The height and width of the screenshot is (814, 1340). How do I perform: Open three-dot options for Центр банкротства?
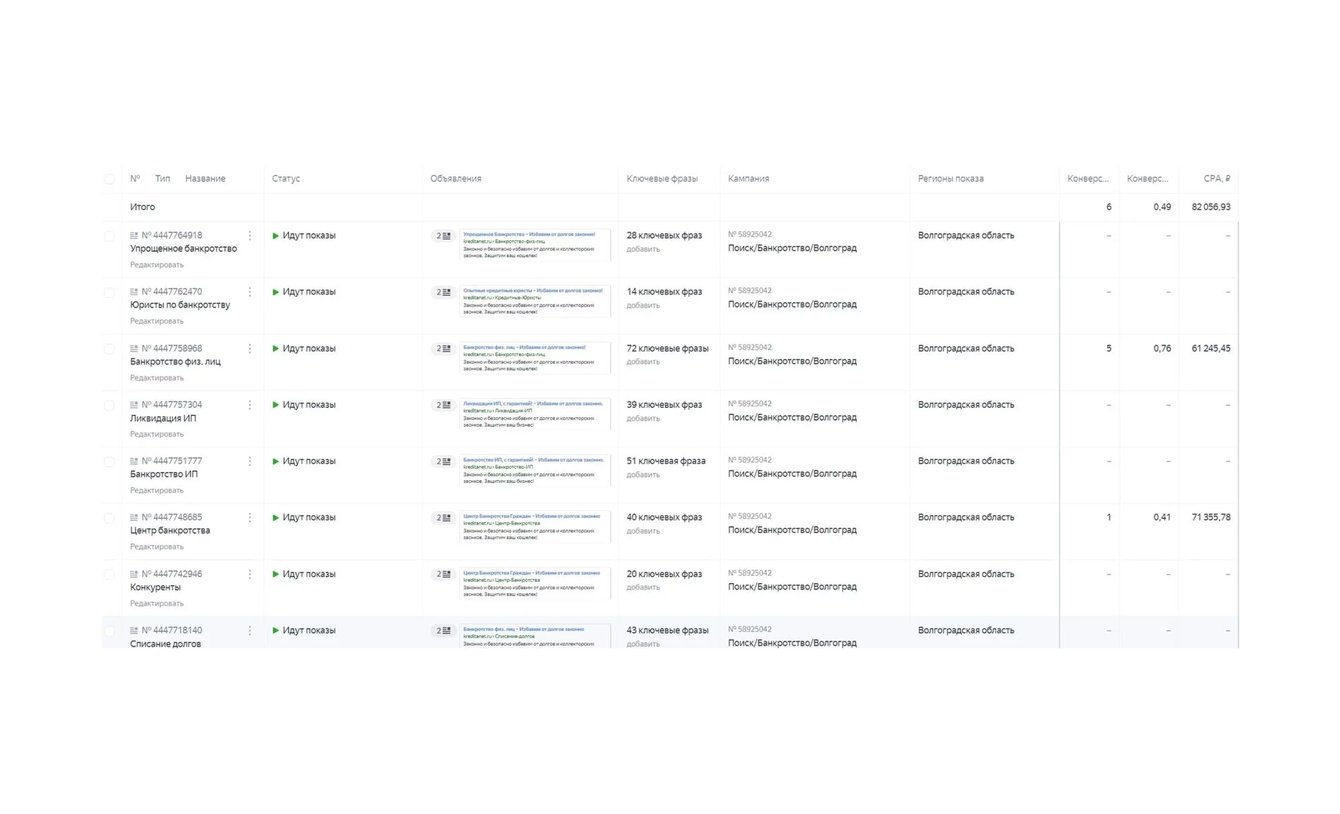point(249,518)
